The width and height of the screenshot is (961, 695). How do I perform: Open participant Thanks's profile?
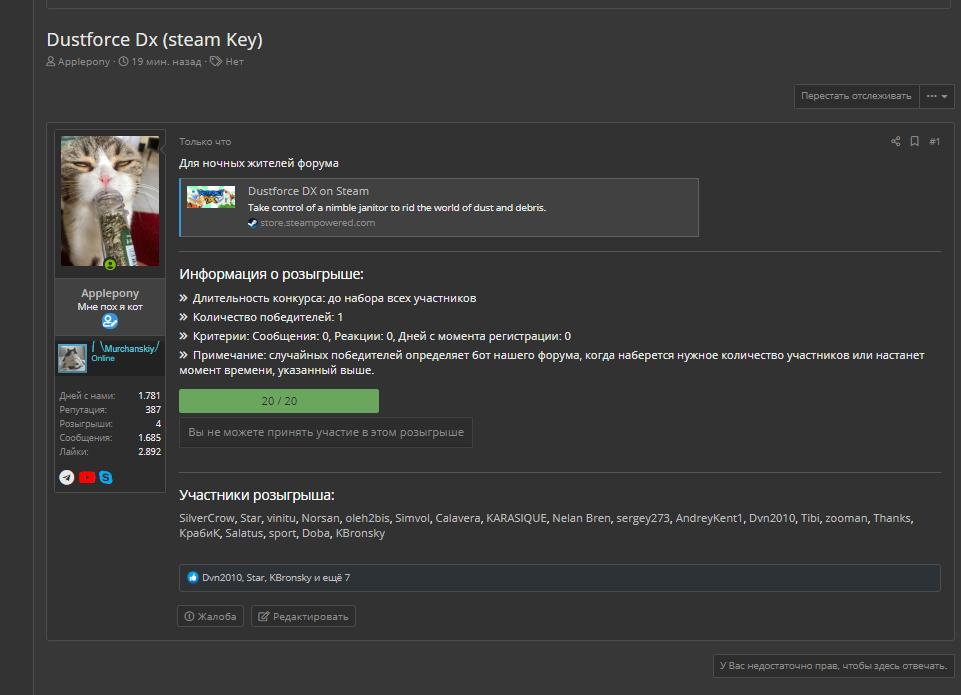(x=892, y=518)
